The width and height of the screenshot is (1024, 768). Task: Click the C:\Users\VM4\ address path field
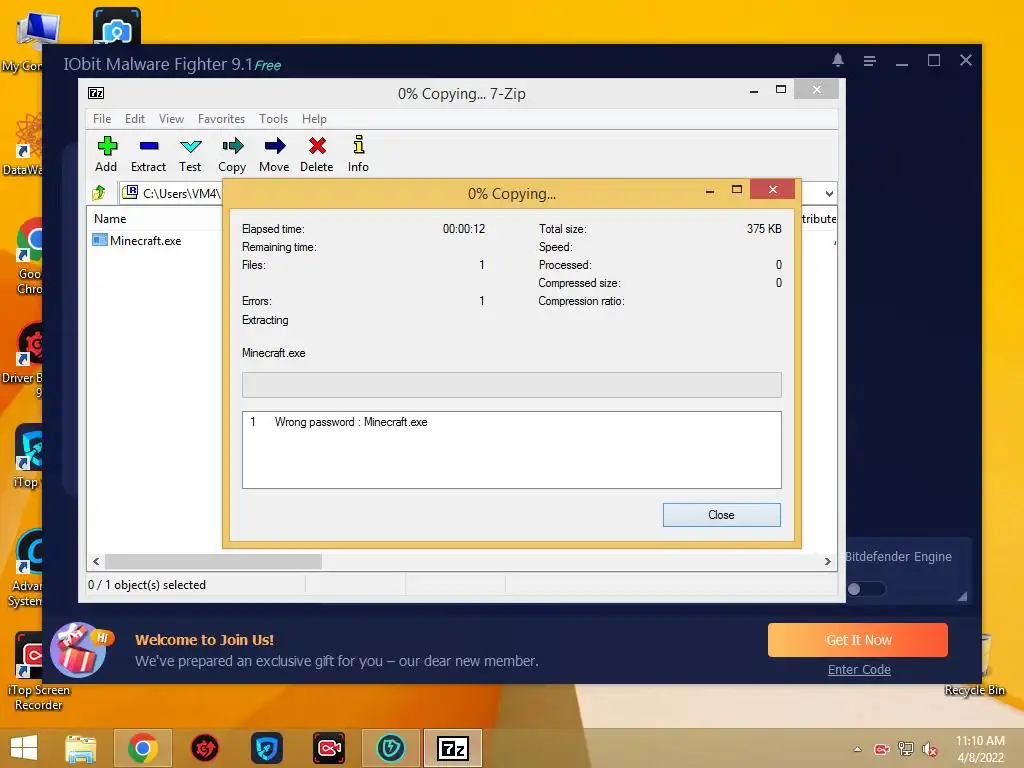tap(172, 193)
